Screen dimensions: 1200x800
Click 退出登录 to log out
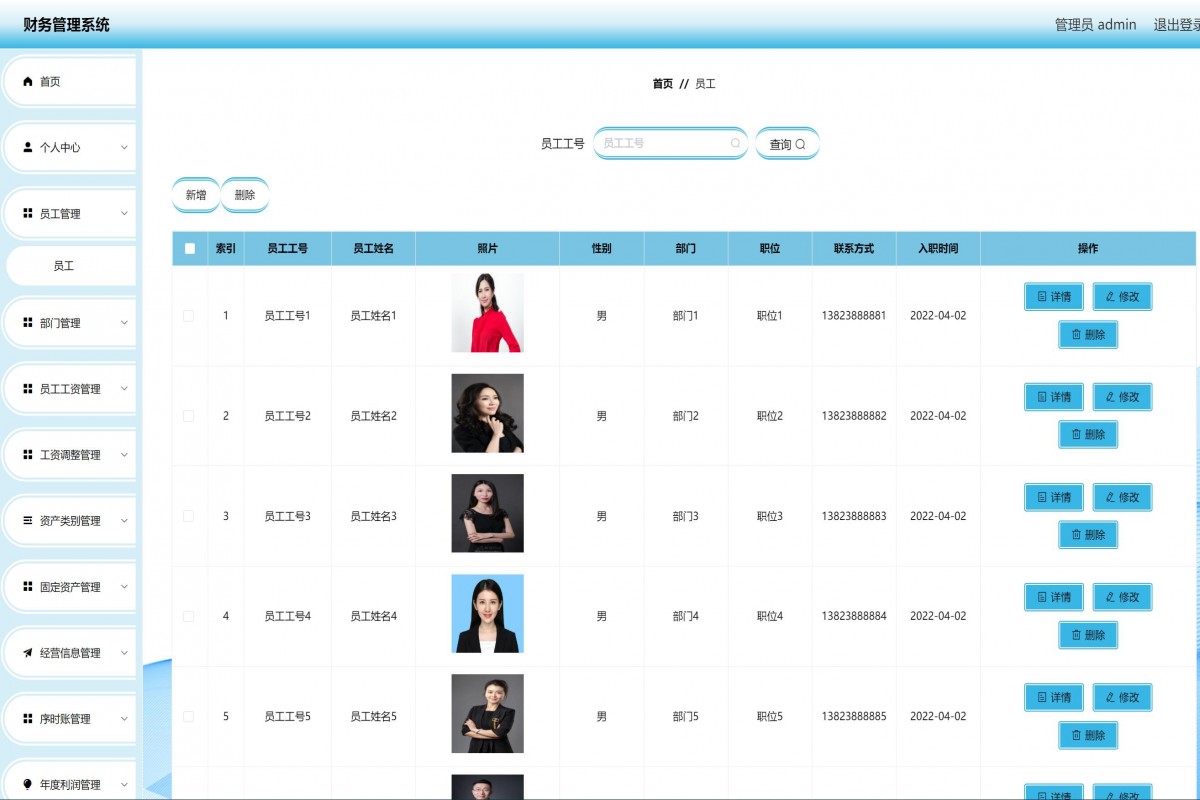click(1176, 25)
